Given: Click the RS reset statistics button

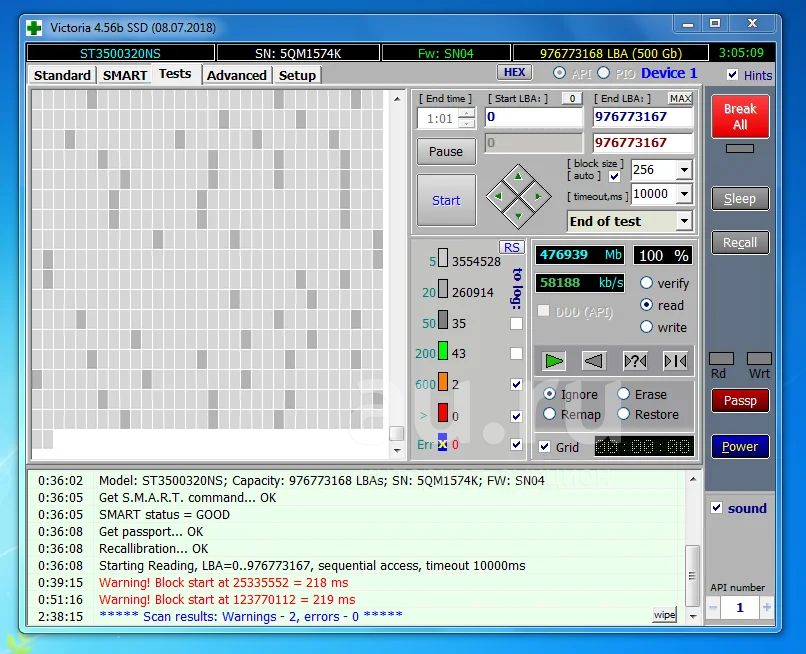Looking at the screenshot, I should point(511,247).
